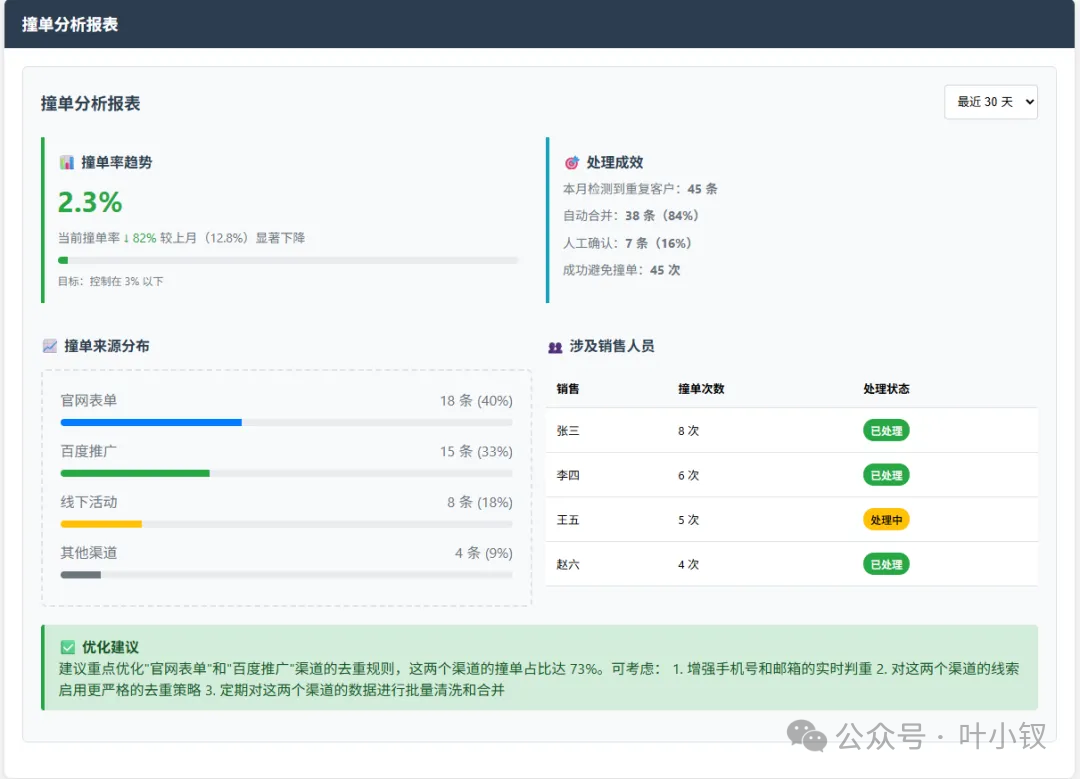Open the 最近 30 天 time range dropdown
The width and height of the screenshot is (1080, 779).
pyautogui.click(x=990, y=102)
